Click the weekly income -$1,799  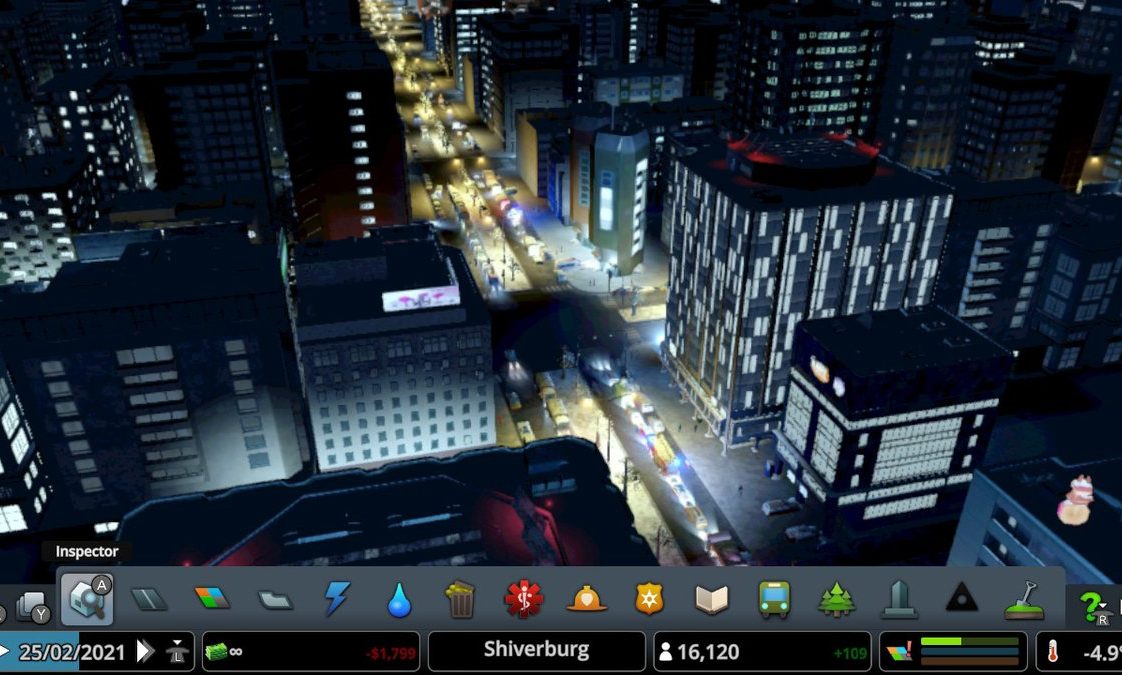click(x=391, y=653)
